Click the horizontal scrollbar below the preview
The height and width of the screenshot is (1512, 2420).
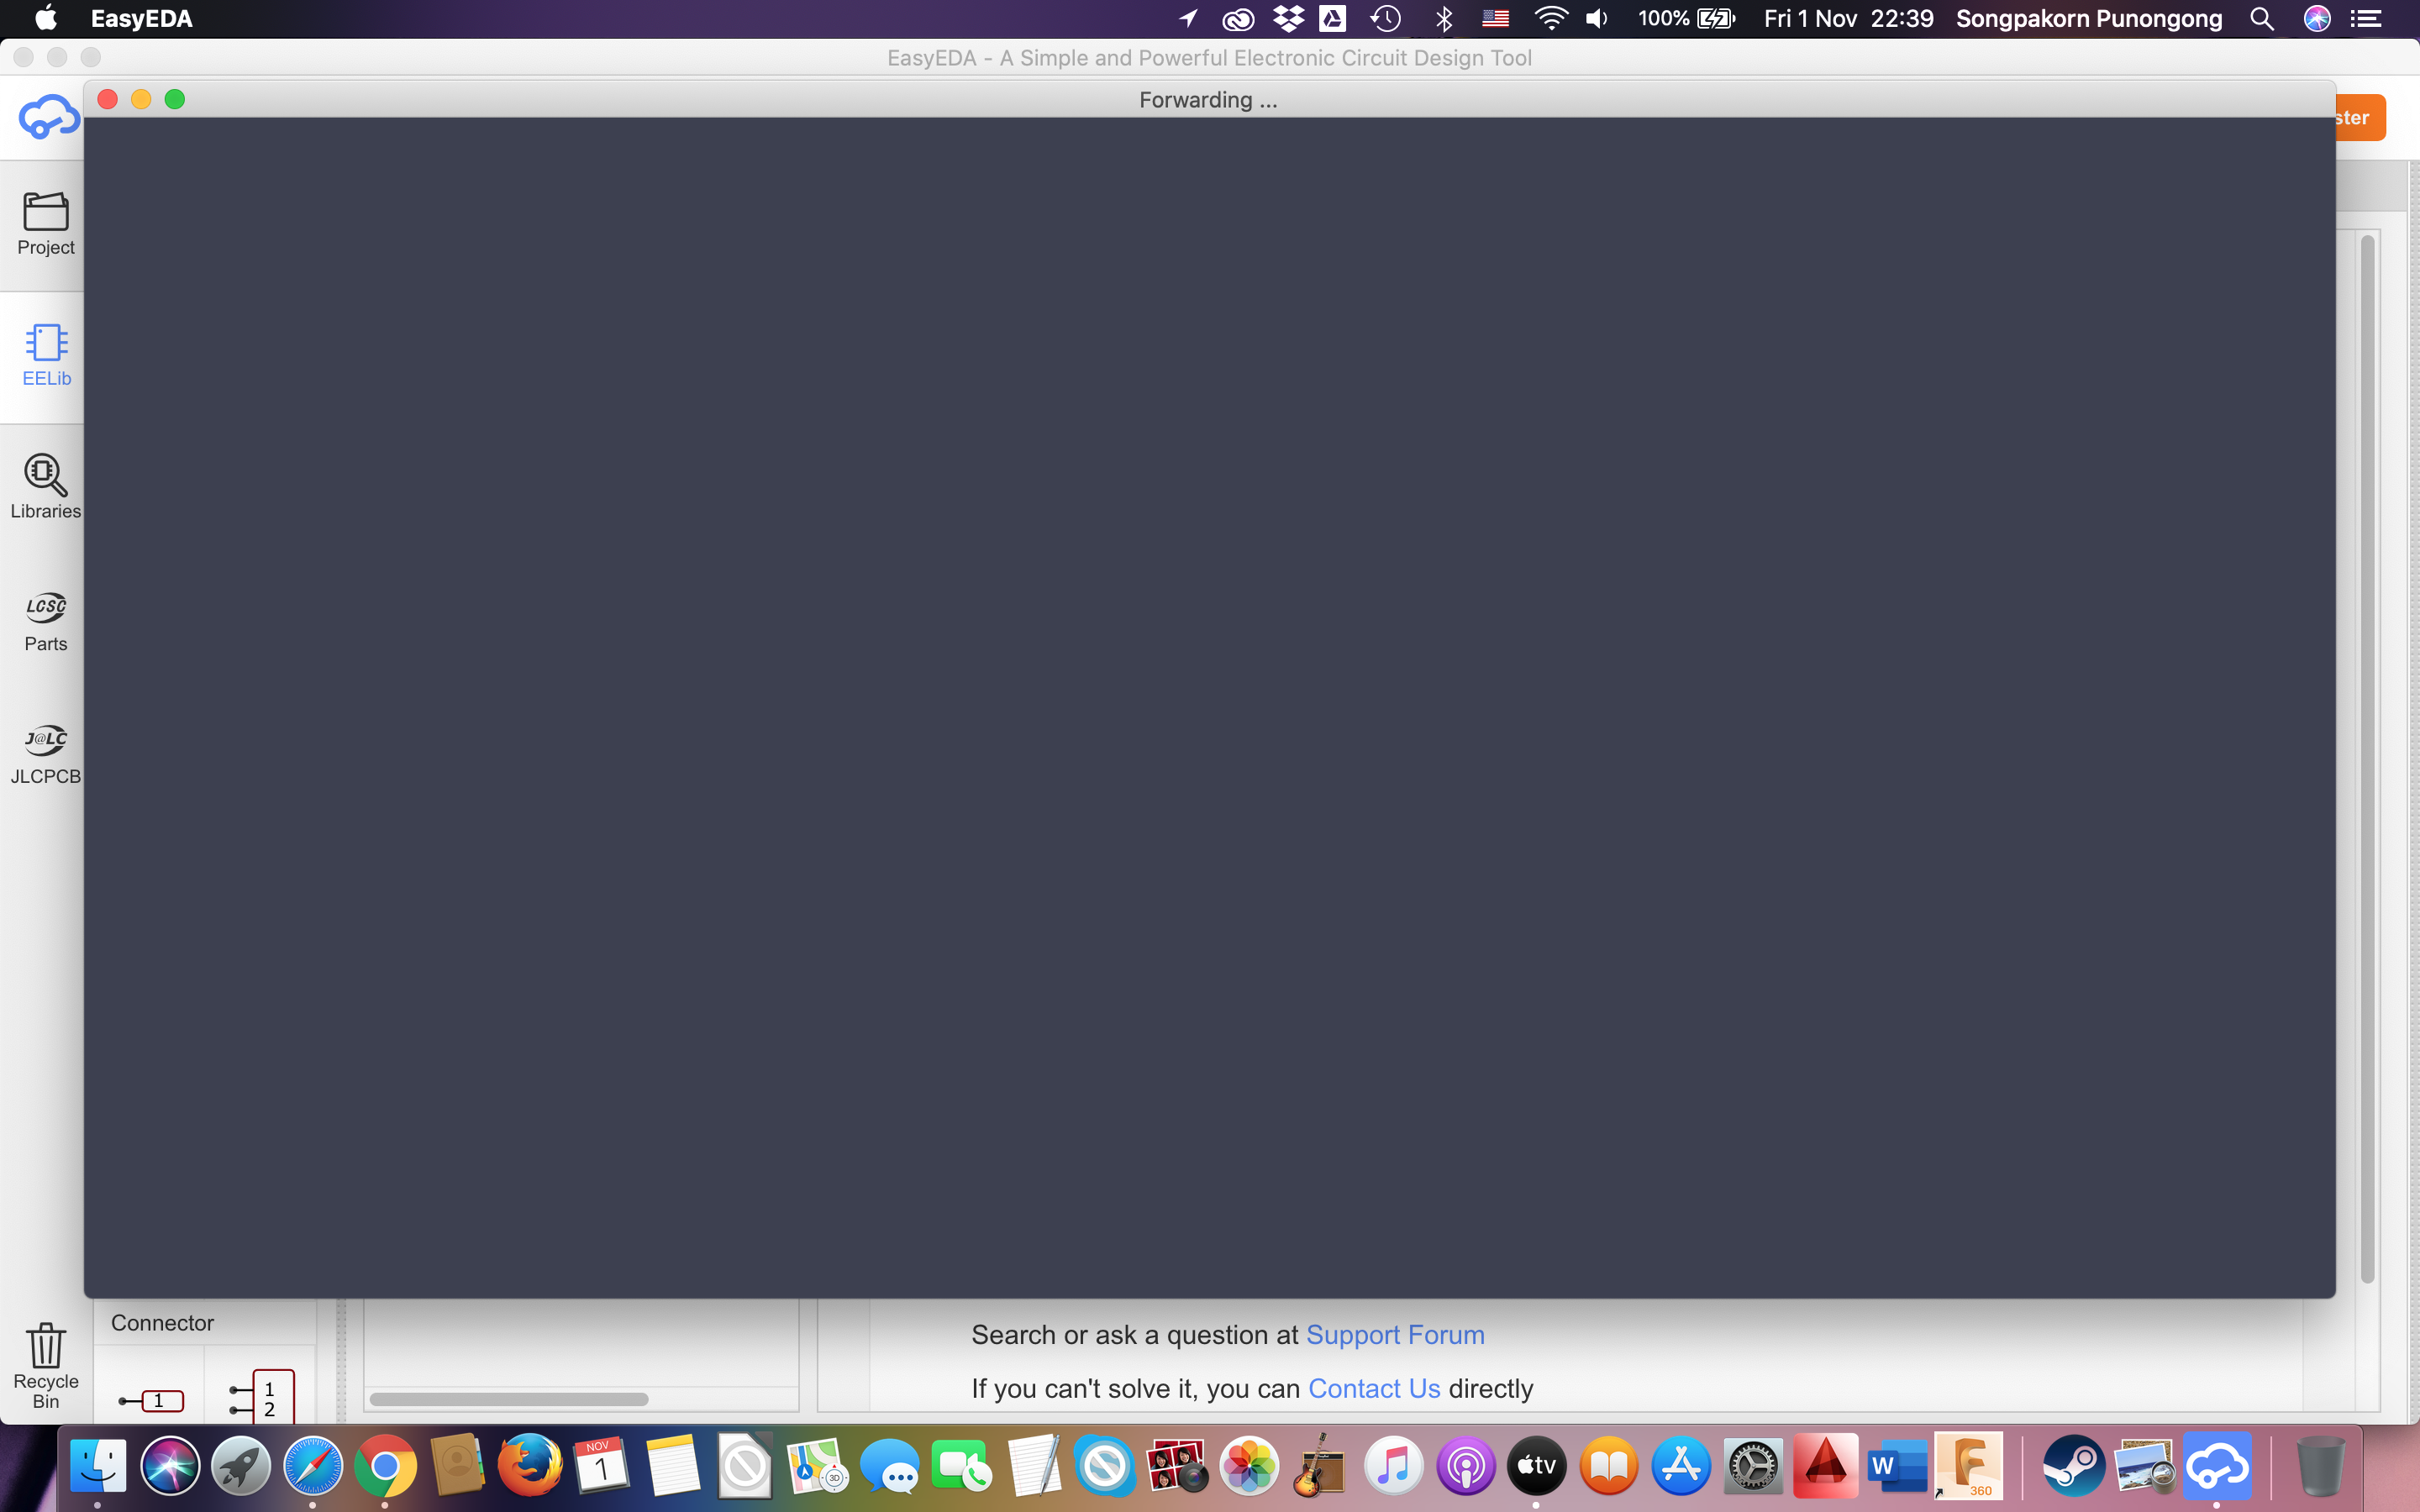509,1399
